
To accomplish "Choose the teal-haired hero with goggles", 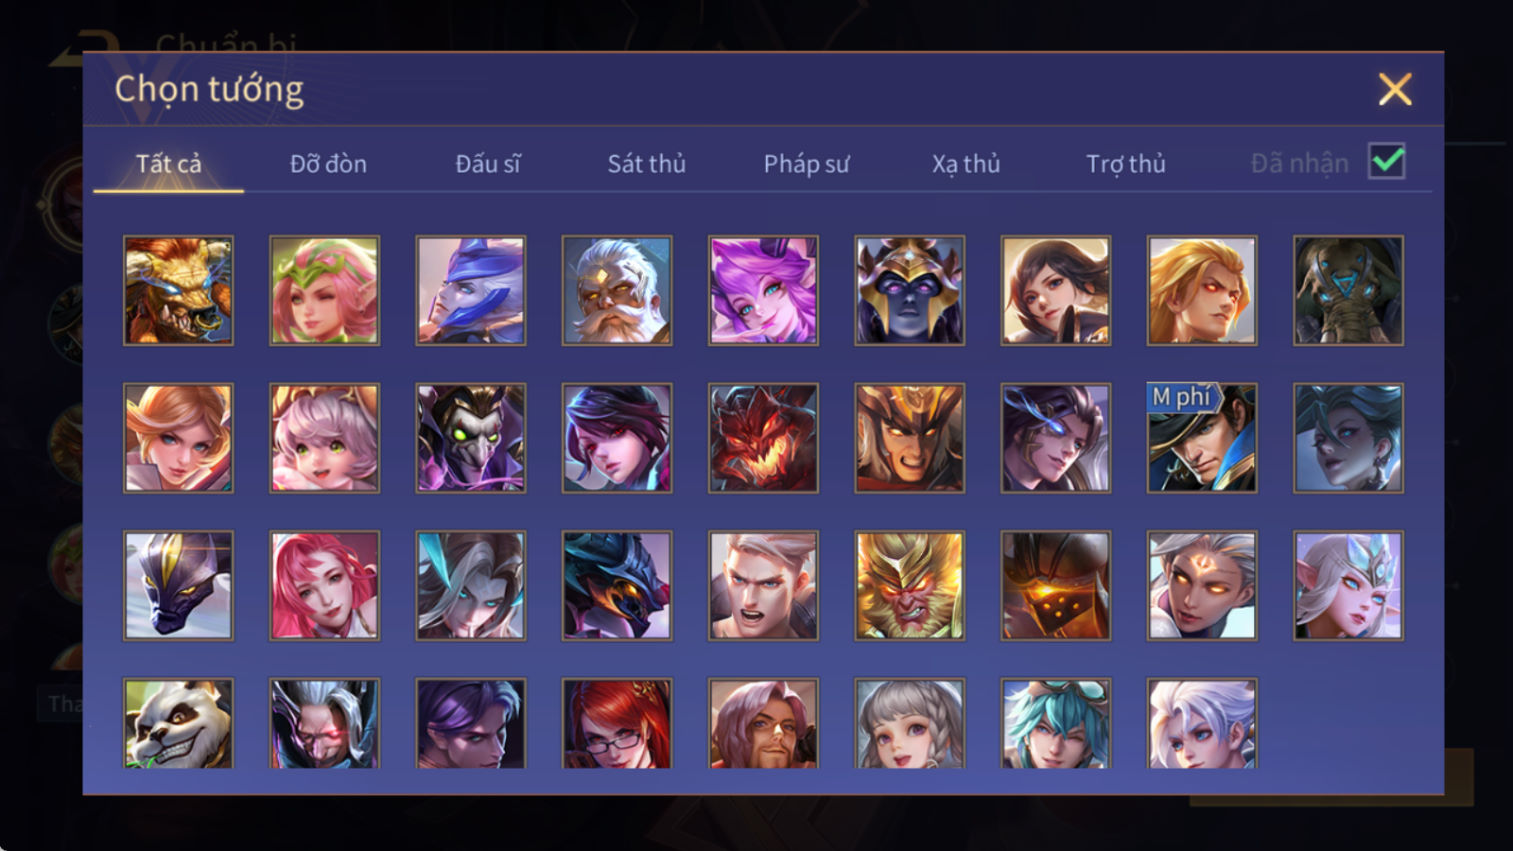I will pyautogui.click(x=1056, y=724).
